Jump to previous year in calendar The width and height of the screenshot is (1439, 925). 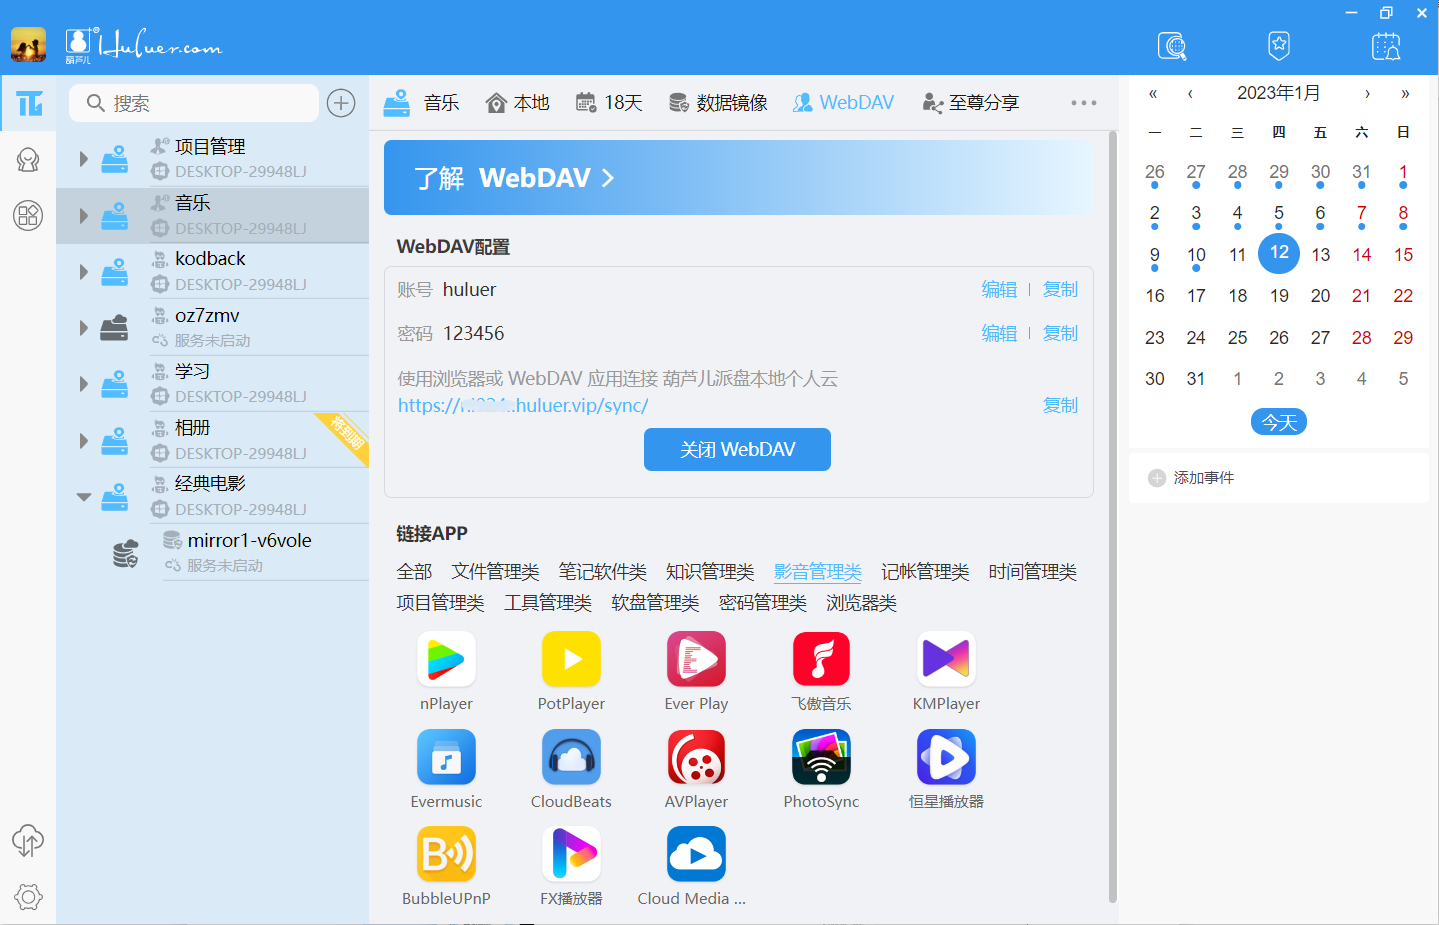[1153, 94]
